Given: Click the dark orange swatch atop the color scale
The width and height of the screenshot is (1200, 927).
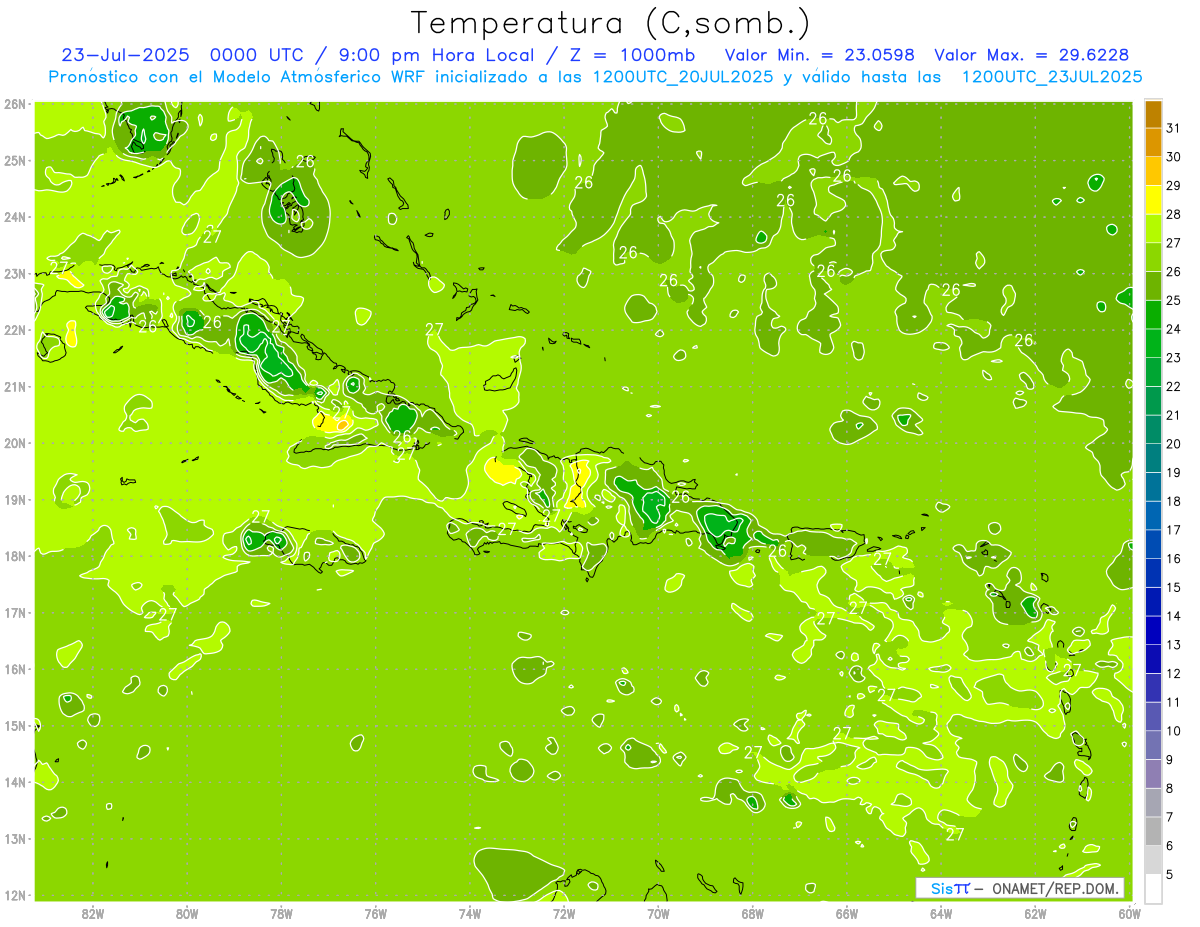Looking at the screenshot, I should (1153, 114).
